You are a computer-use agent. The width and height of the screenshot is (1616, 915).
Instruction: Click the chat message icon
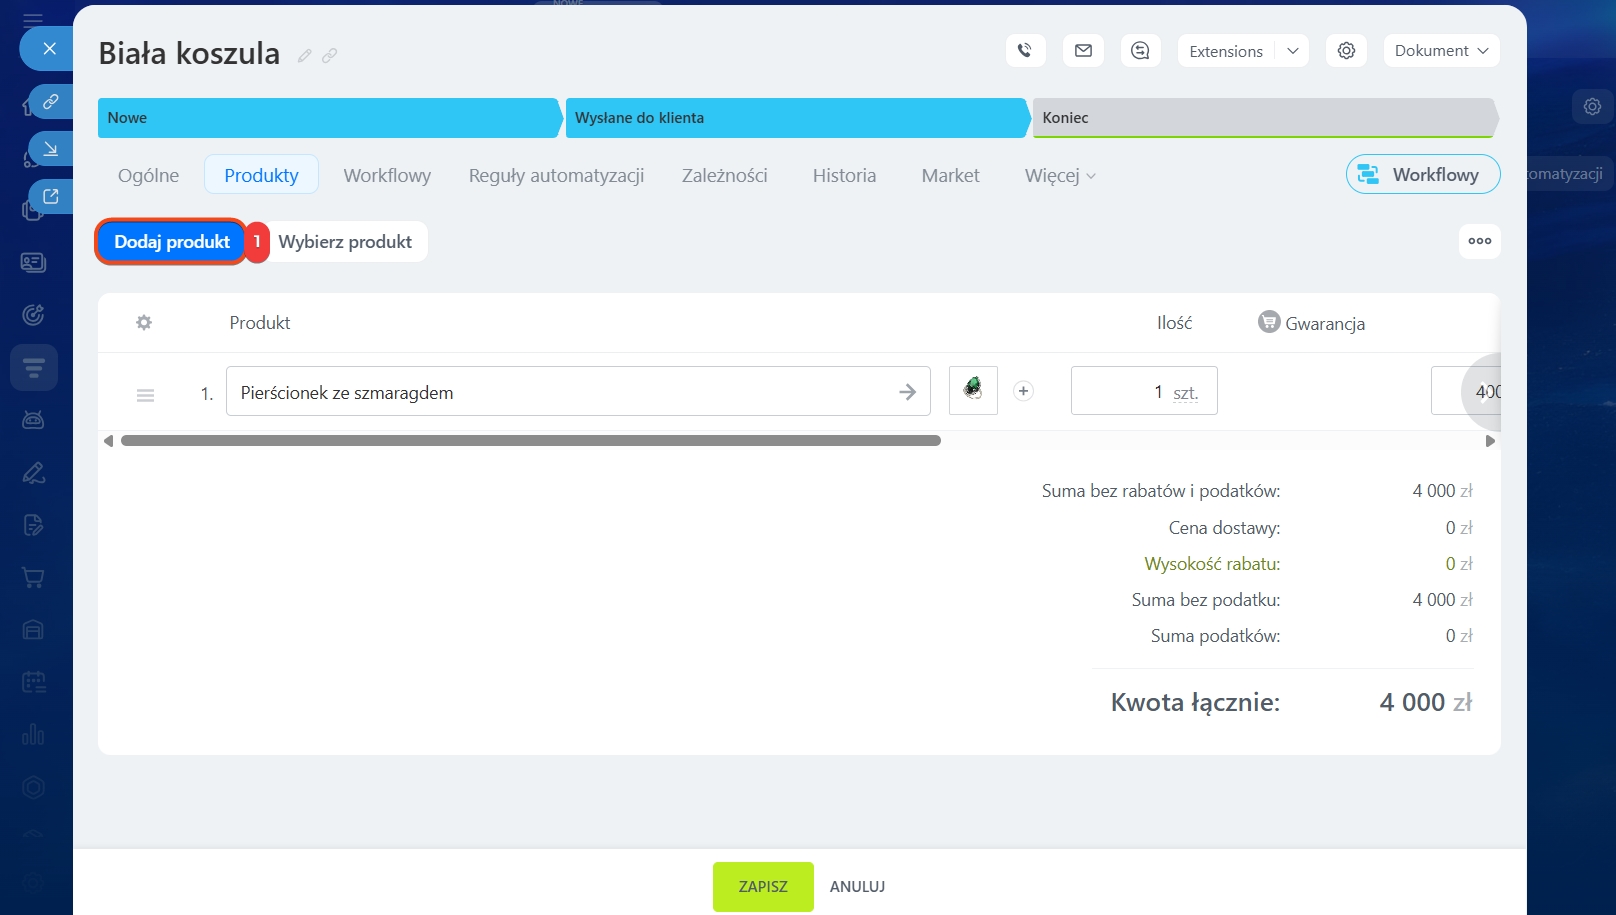(1140, 51)
